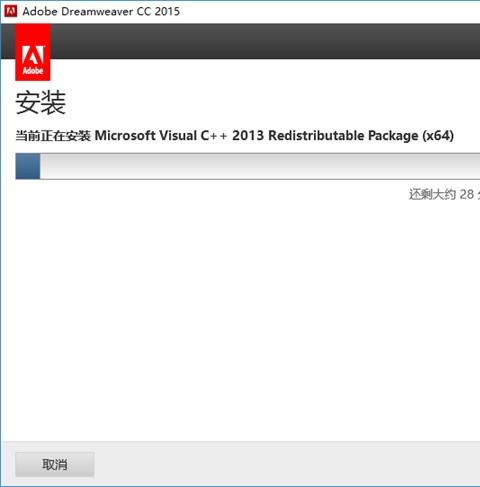Click the dark gray header banner
Viewport: 480px width, 487px height.
click(265, 41)
